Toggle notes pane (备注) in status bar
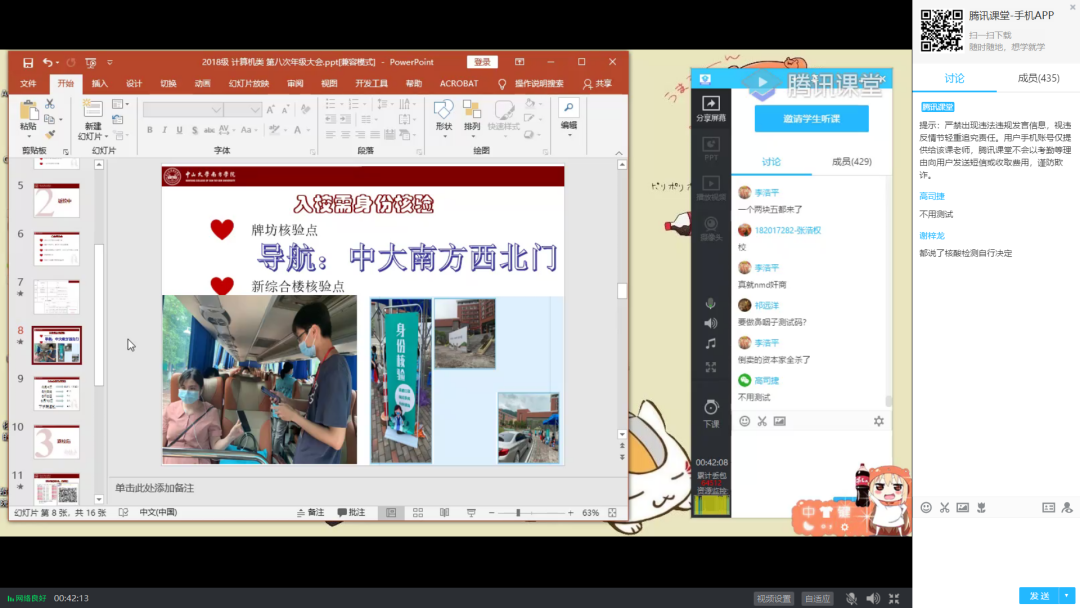Image resolution: width=1080 pixels, height=608 pixels. 310,513
